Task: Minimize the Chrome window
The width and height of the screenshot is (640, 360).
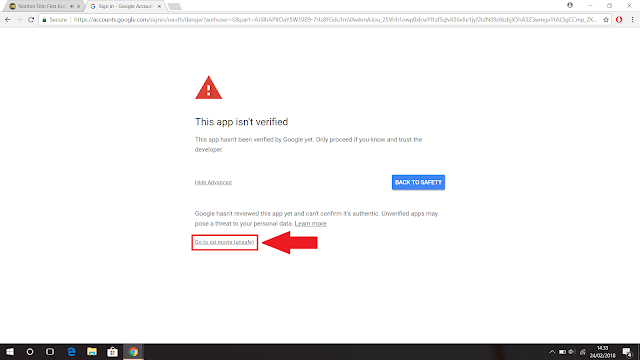Action: [590, 6]
